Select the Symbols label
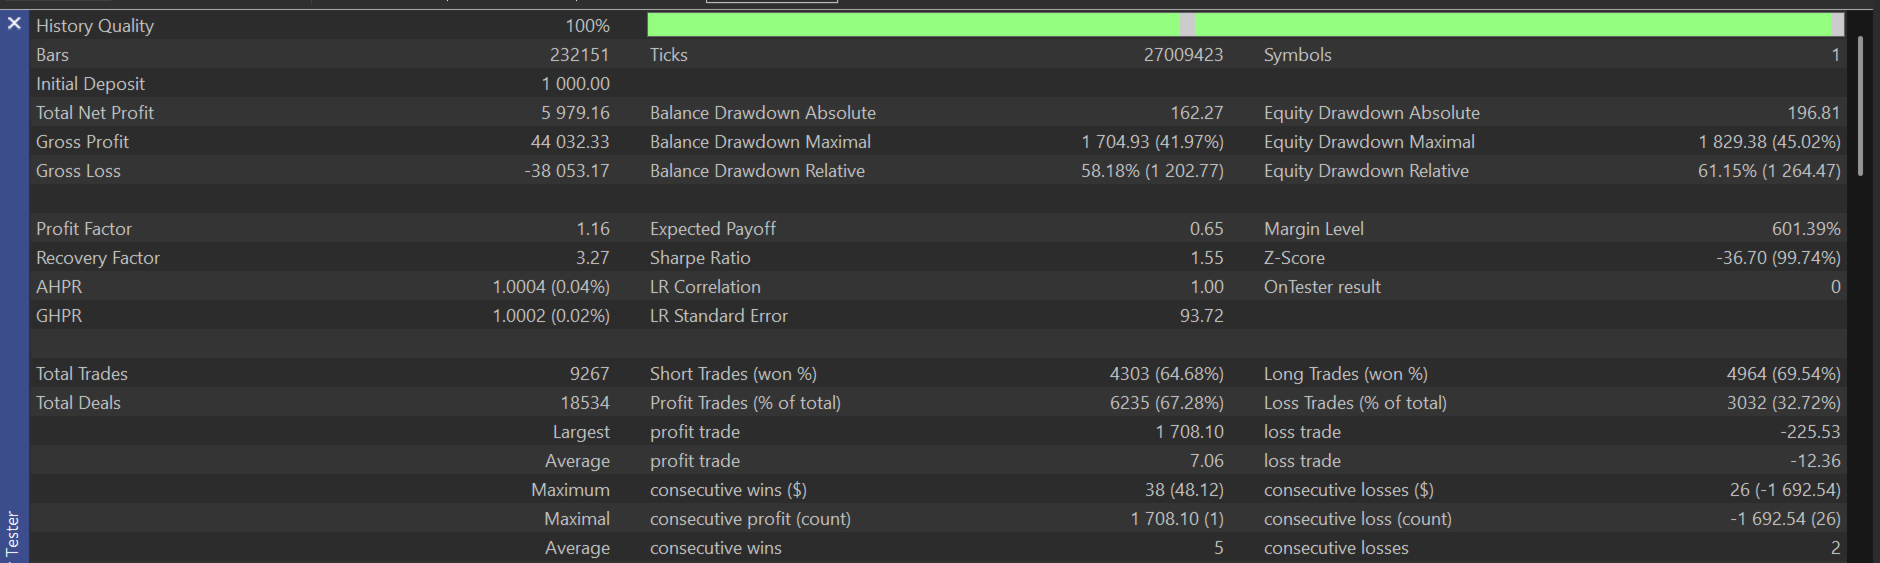This screenshot has width=1880, height=563. pyautogui.click(x=1297, y=55)
